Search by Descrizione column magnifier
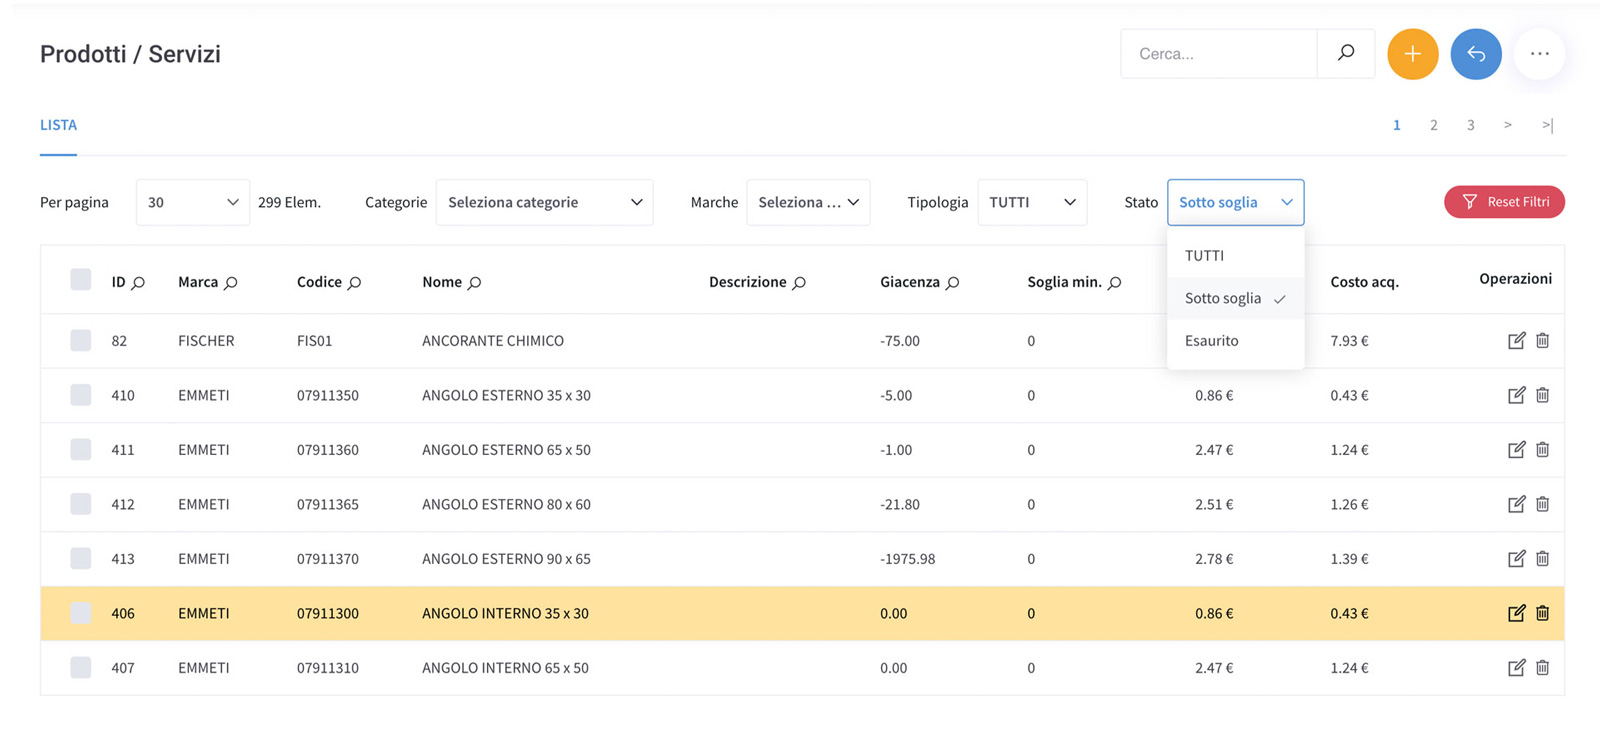1600x747 pixels. 799,283
